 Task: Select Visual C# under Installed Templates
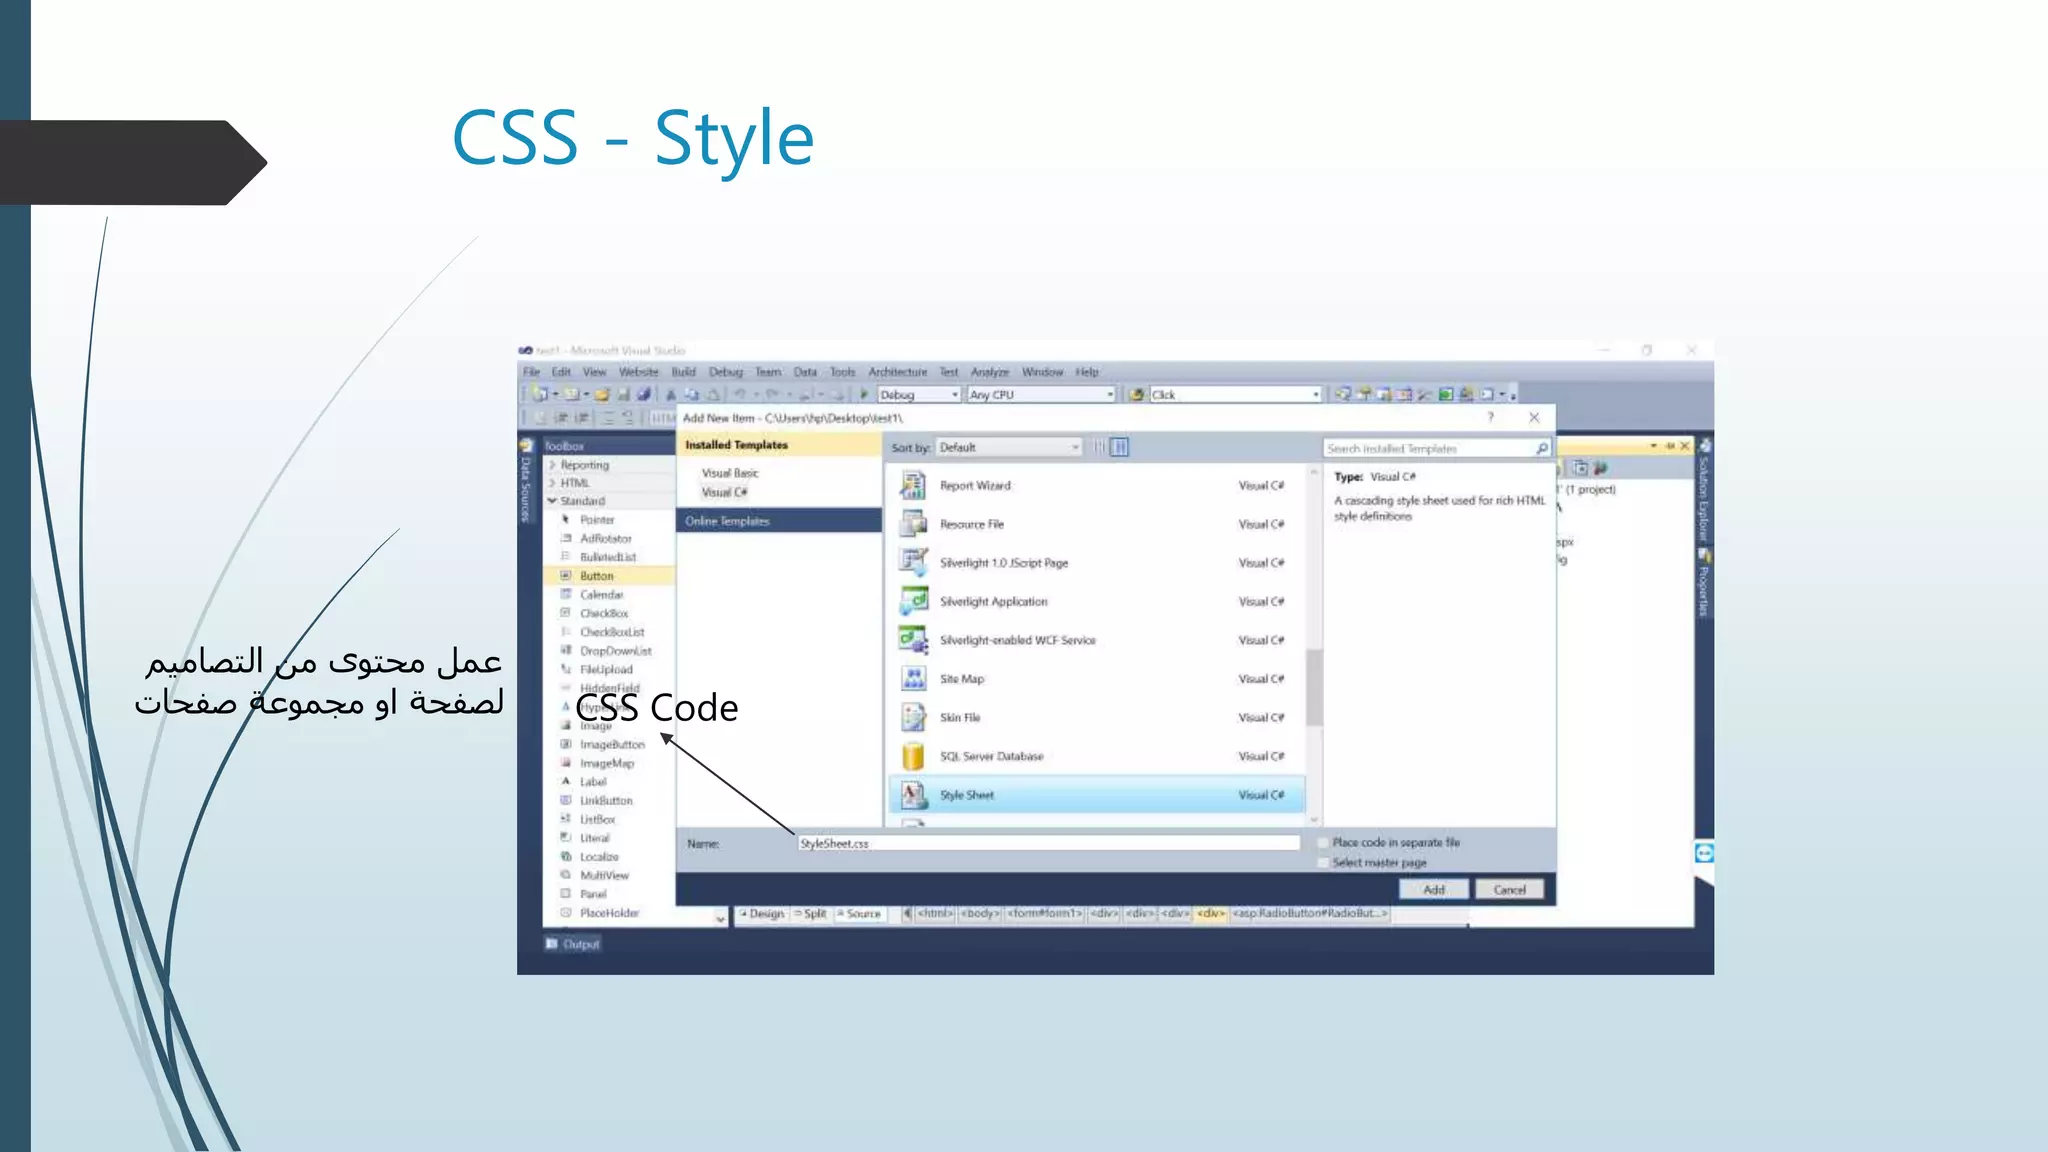click(x=725, y=492)
